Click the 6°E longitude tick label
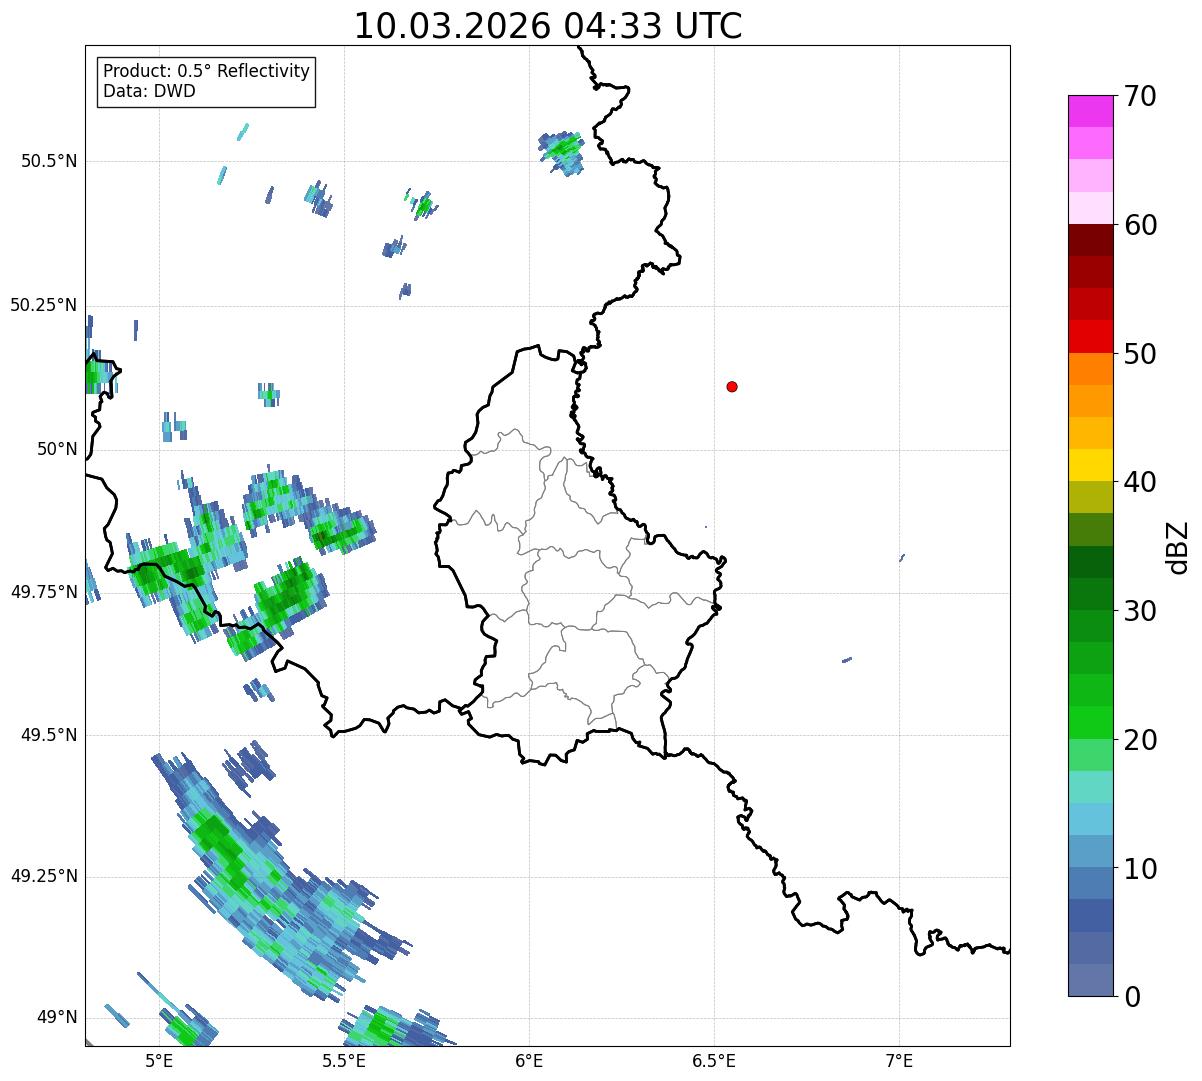Viewport: 1202px width, 1081px height. point(529,1060)
